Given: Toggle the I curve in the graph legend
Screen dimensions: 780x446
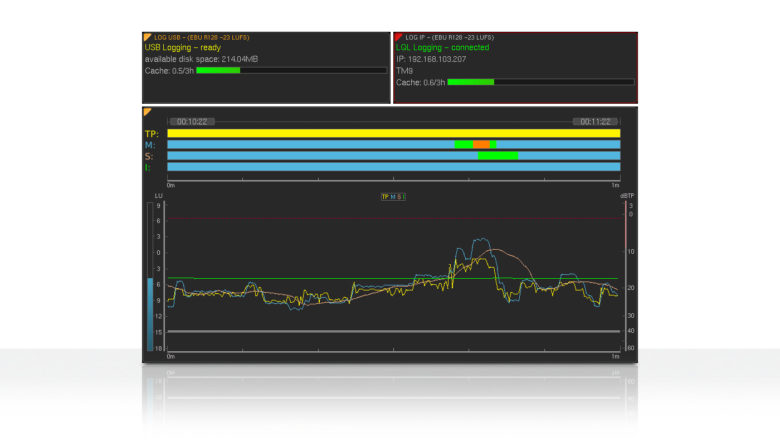Looking at the screenshot, I should coord(403,197).
